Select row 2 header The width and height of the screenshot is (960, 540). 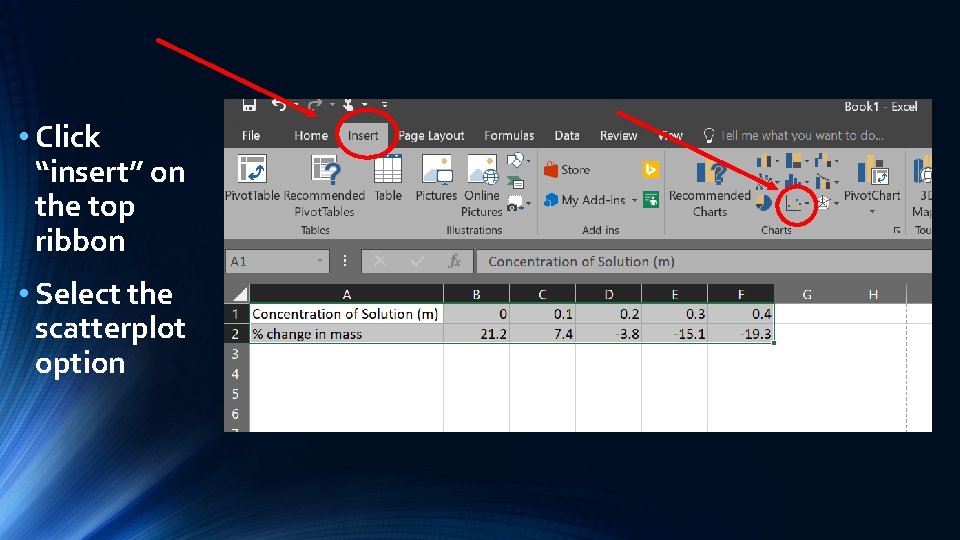click(x=235, y=334)
